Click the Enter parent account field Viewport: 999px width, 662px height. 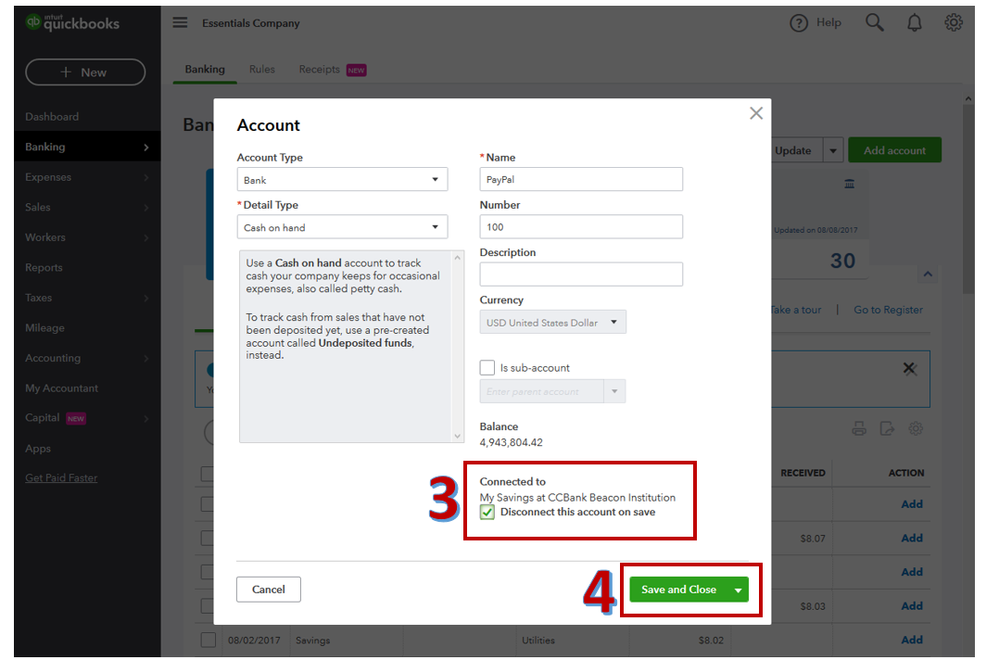[x=542, y=391]
